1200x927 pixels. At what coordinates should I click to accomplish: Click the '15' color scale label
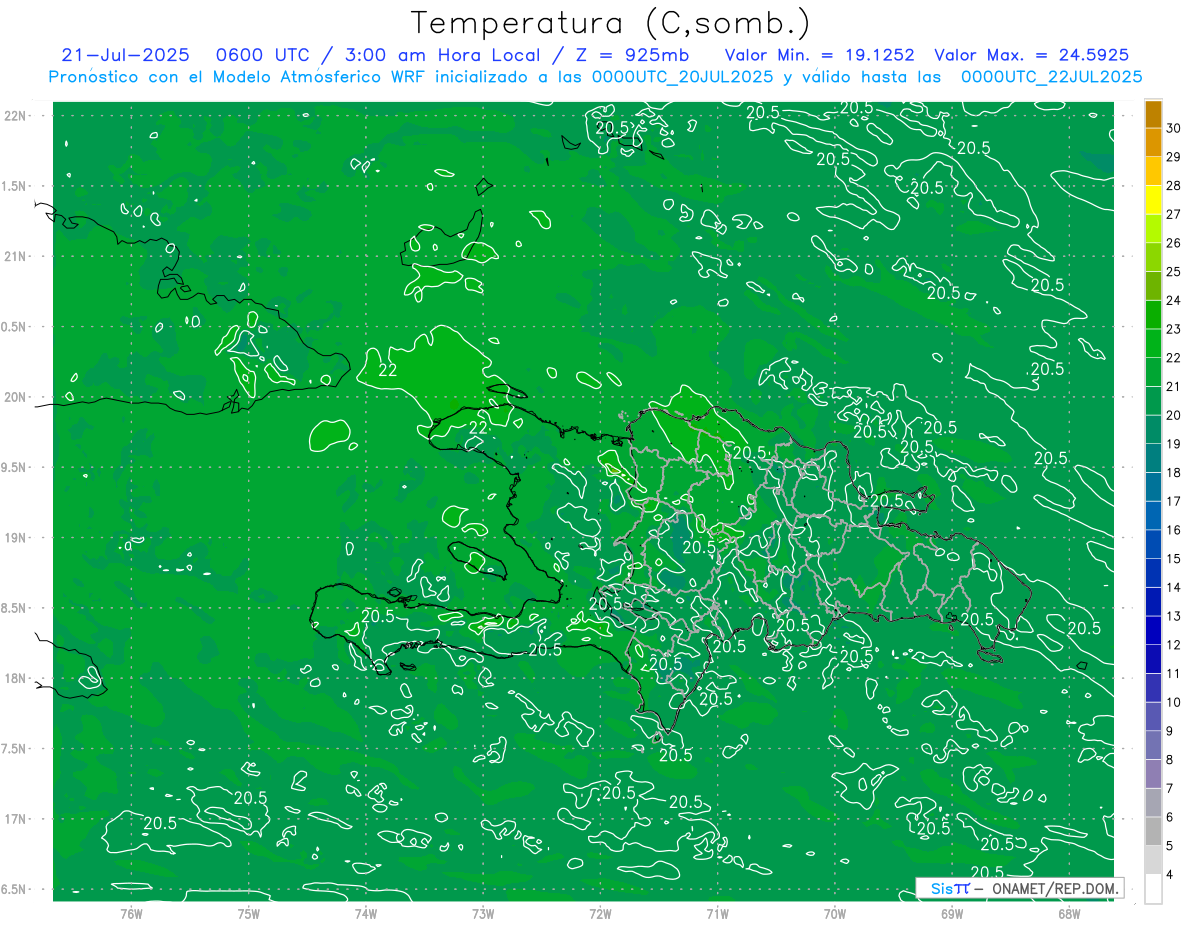tap(1174, 558)
